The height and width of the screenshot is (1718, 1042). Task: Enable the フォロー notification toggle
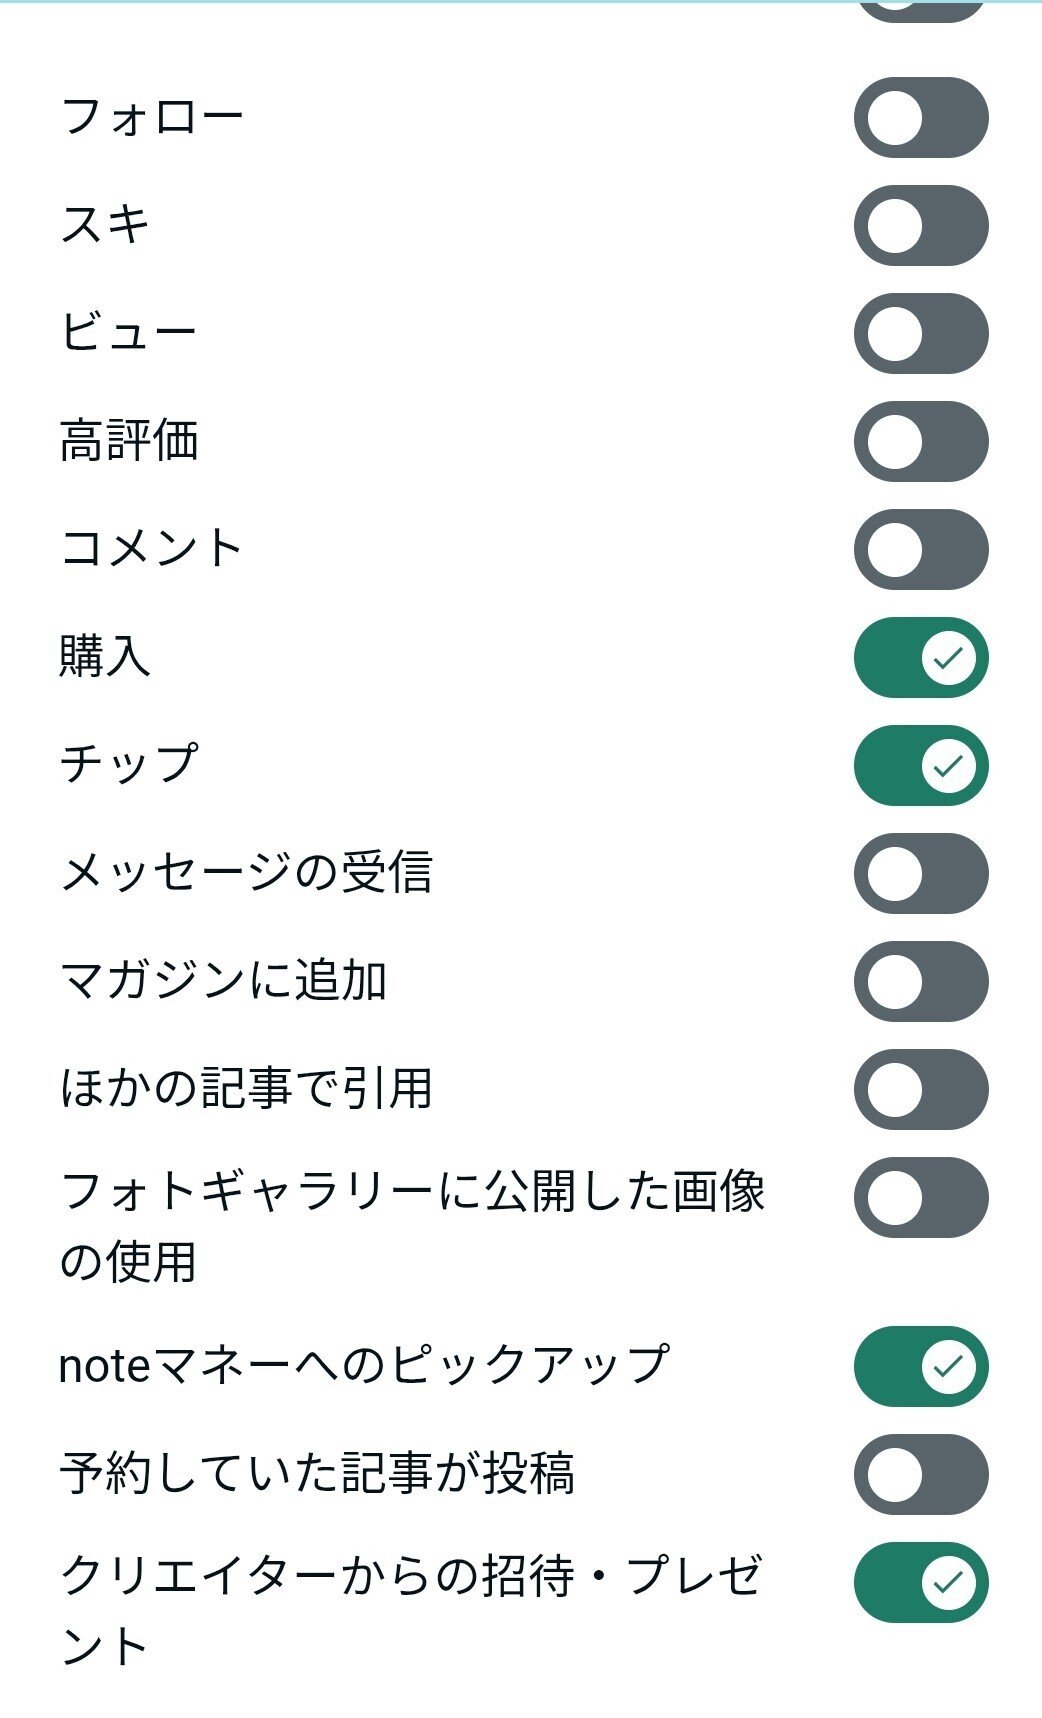coord(920,118)
